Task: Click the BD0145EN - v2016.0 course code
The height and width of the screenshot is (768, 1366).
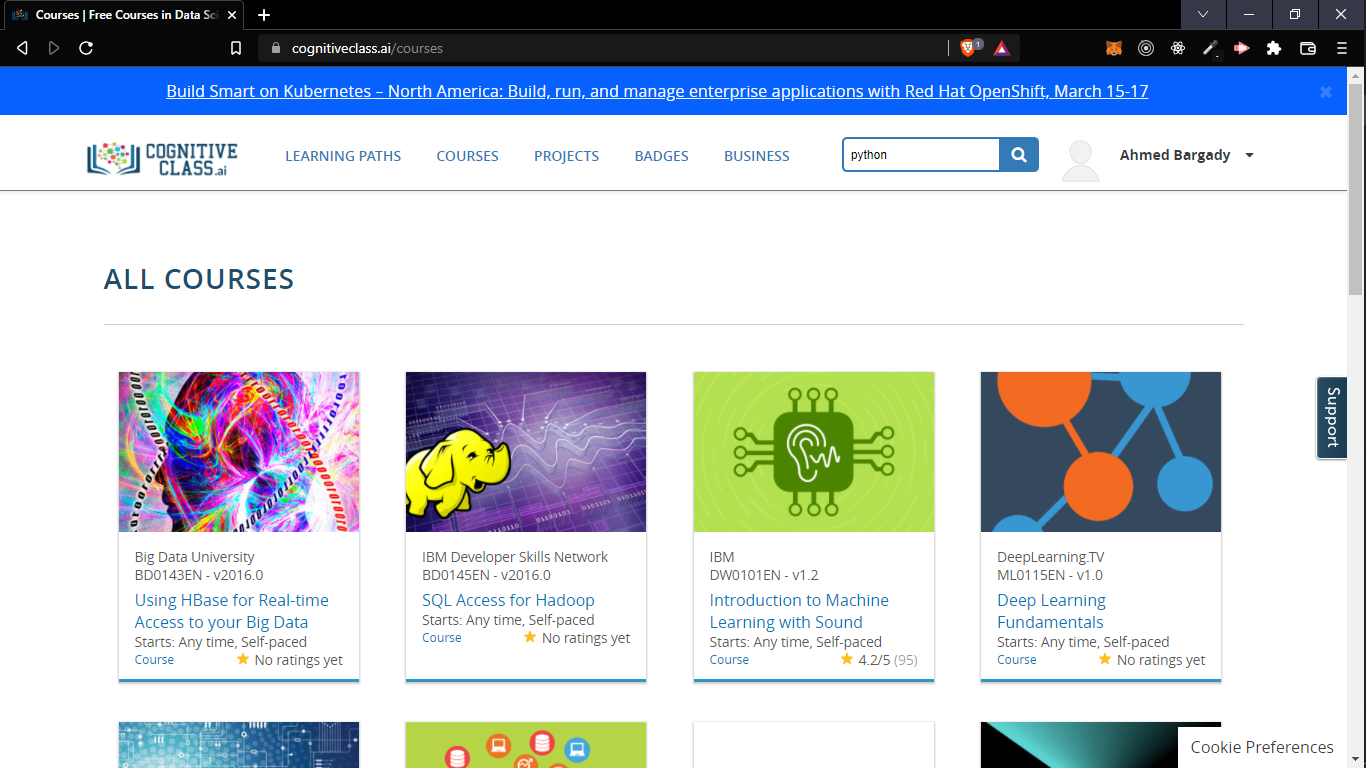Action: (486, 575)
